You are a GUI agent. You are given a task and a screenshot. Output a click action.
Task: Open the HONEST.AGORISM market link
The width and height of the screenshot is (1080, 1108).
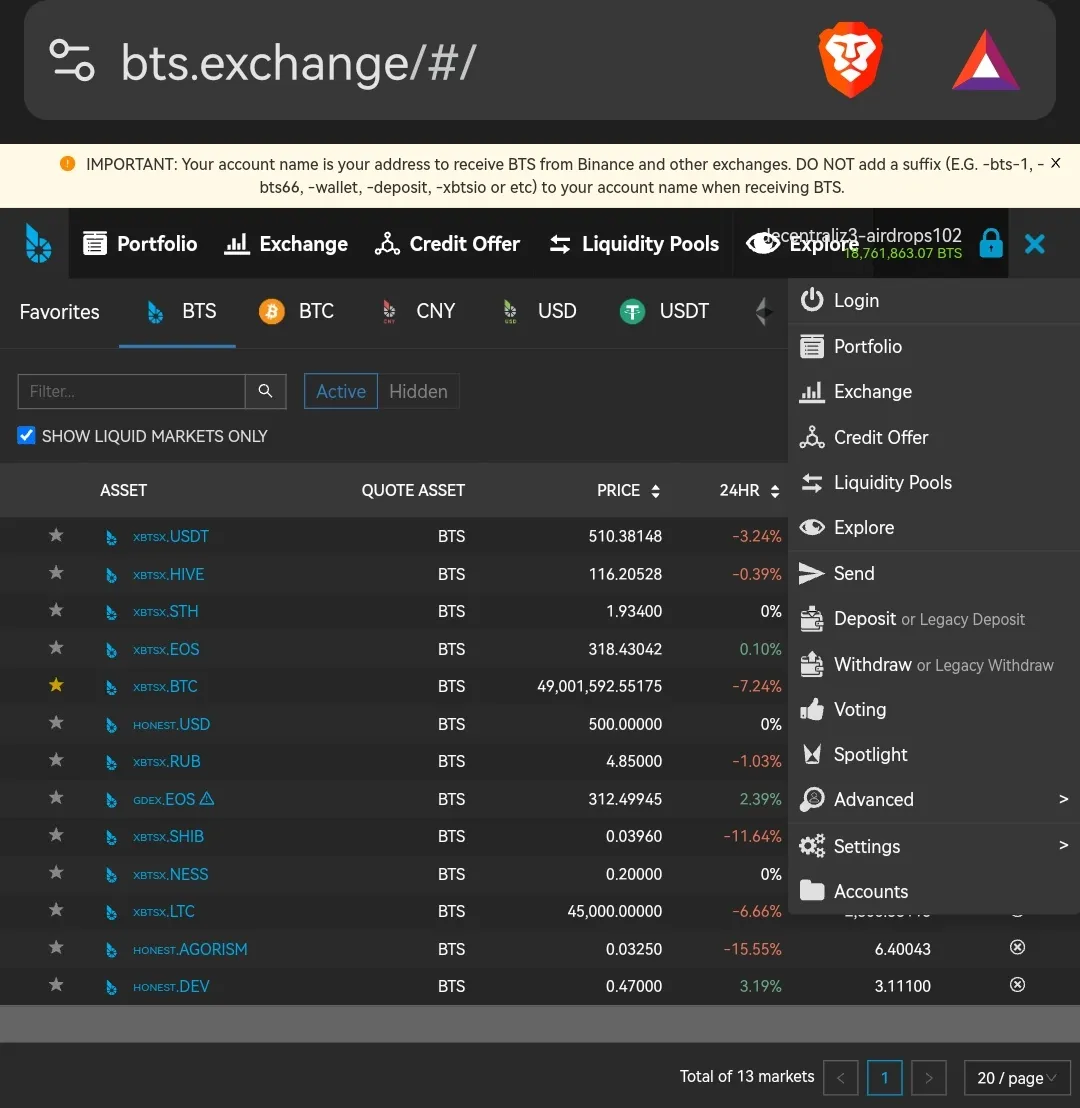pos(190,949)
